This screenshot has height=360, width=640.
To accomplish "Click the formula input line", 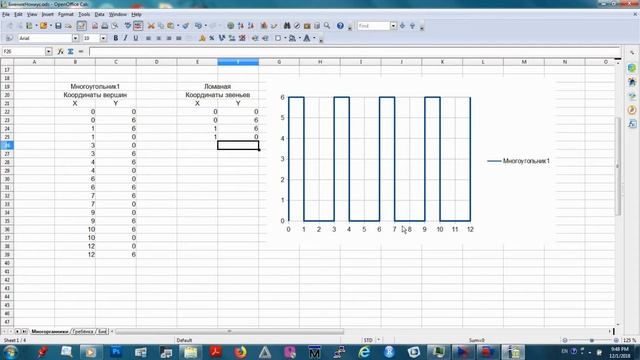I will point(354,51).
